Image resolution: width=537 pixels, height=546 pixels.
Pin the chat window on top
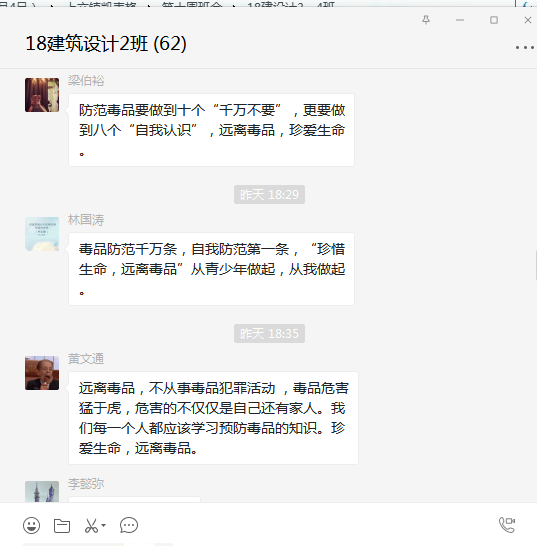(426, 20)
